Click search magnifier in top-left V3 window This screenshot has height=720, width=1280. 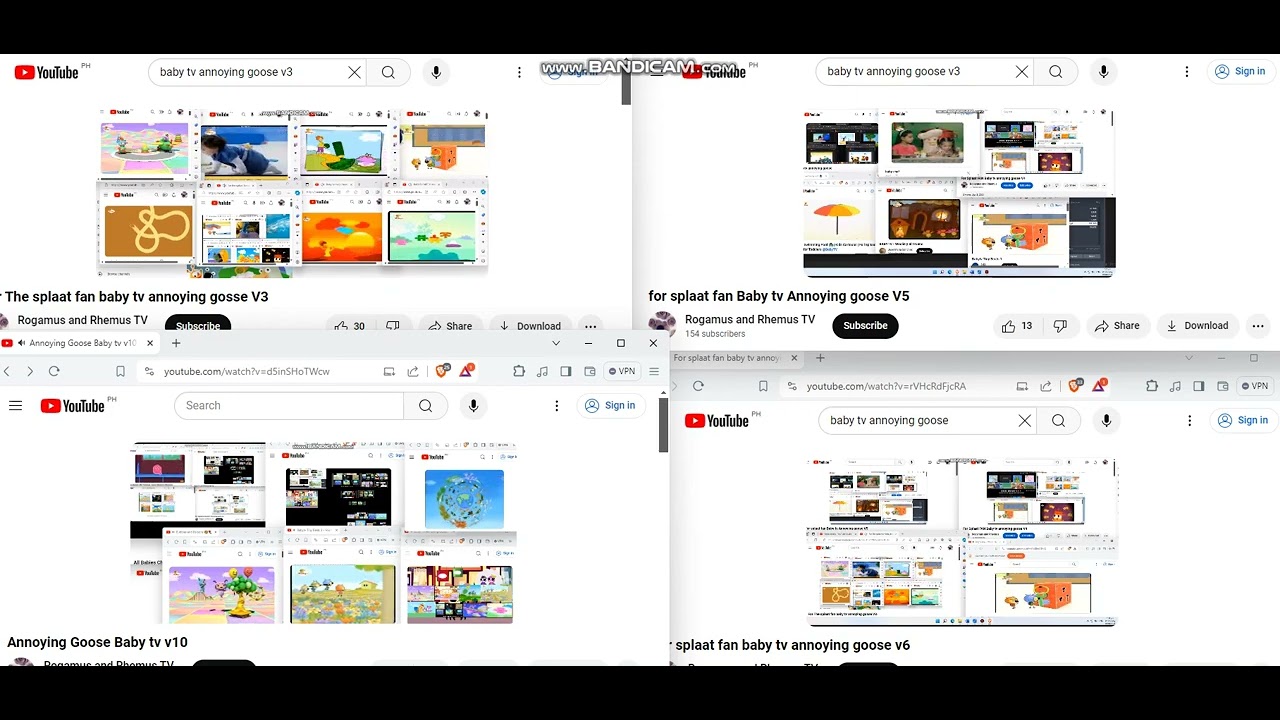click(x=388, y=72)
